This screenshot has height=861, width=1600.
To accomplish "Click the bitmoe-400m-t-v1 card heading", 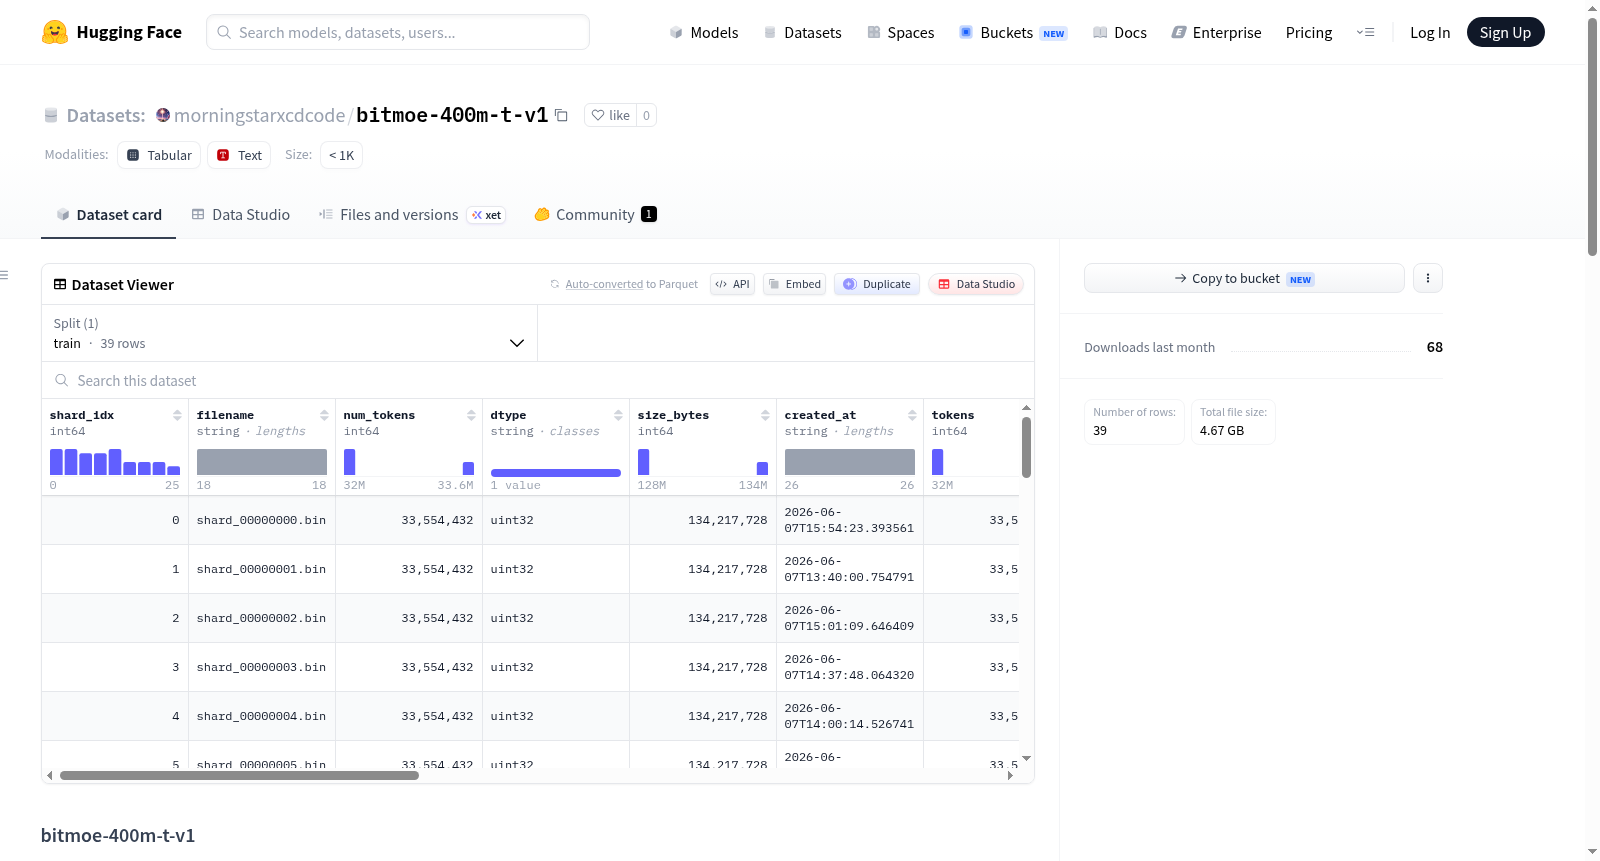I will (118, 835).
